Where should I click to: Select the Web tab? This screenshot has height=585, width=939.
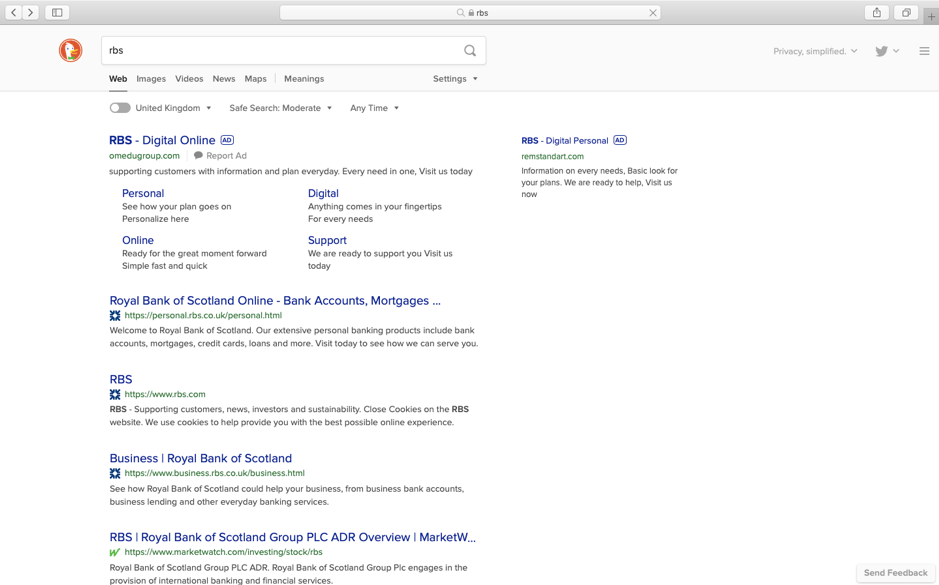pyautogui.click(x=118, y=78)
